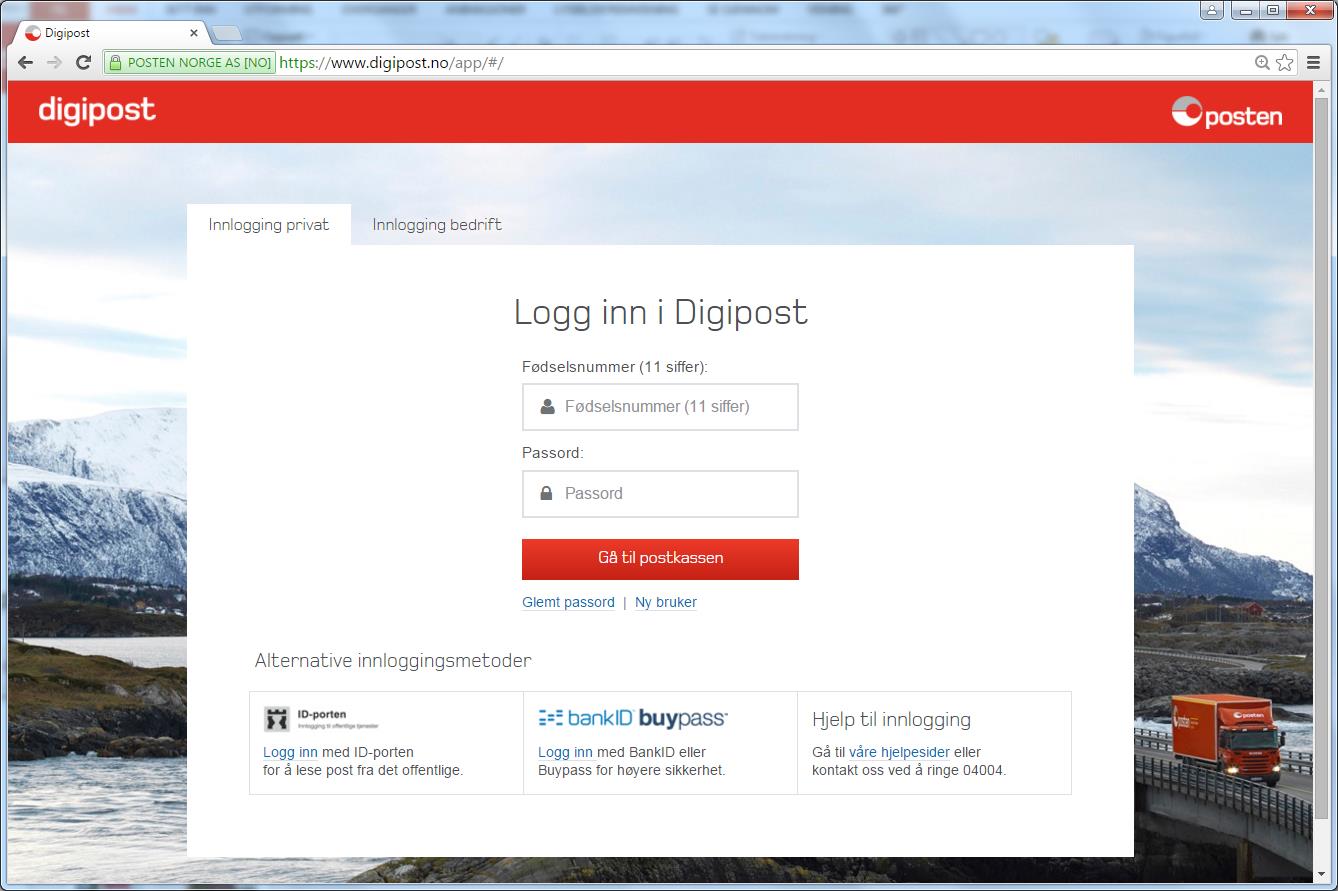Click the Passord input field
This screenshot has width=1338, height=891.
[x=660, y=494]
